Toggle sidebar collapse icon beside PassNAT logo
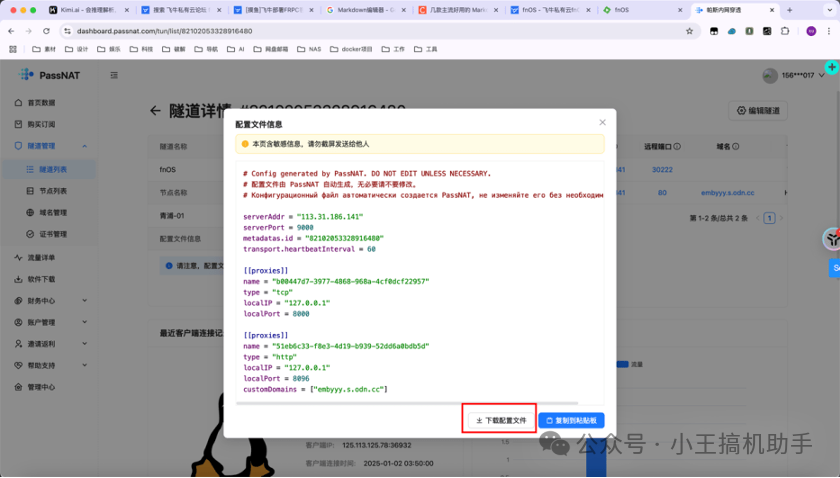This screenshot has height=478, width=840. 114,75
